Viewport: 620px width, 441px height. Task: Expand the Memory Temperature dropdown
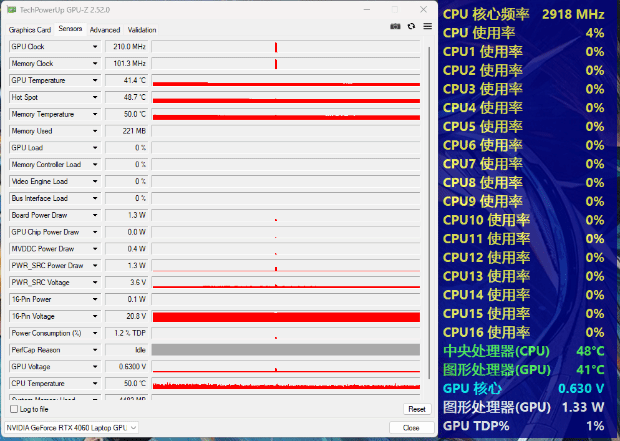(x=95, y=114)
